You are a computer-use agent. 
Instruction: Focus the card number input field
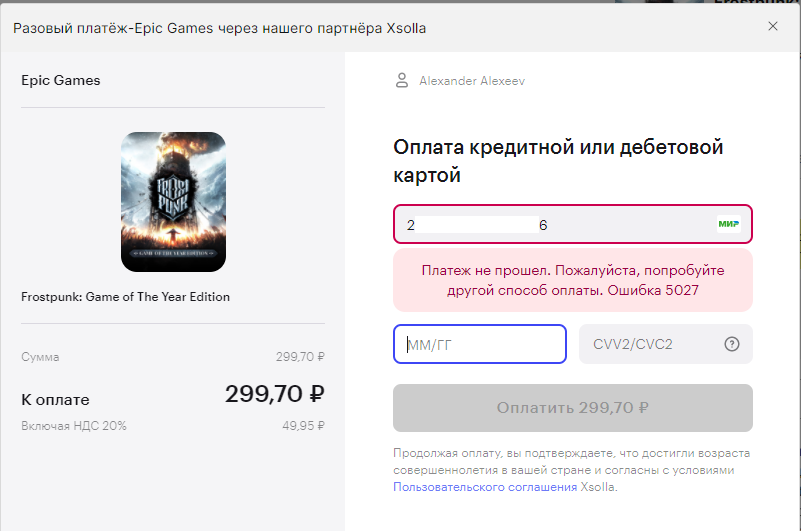click(573, 224)
